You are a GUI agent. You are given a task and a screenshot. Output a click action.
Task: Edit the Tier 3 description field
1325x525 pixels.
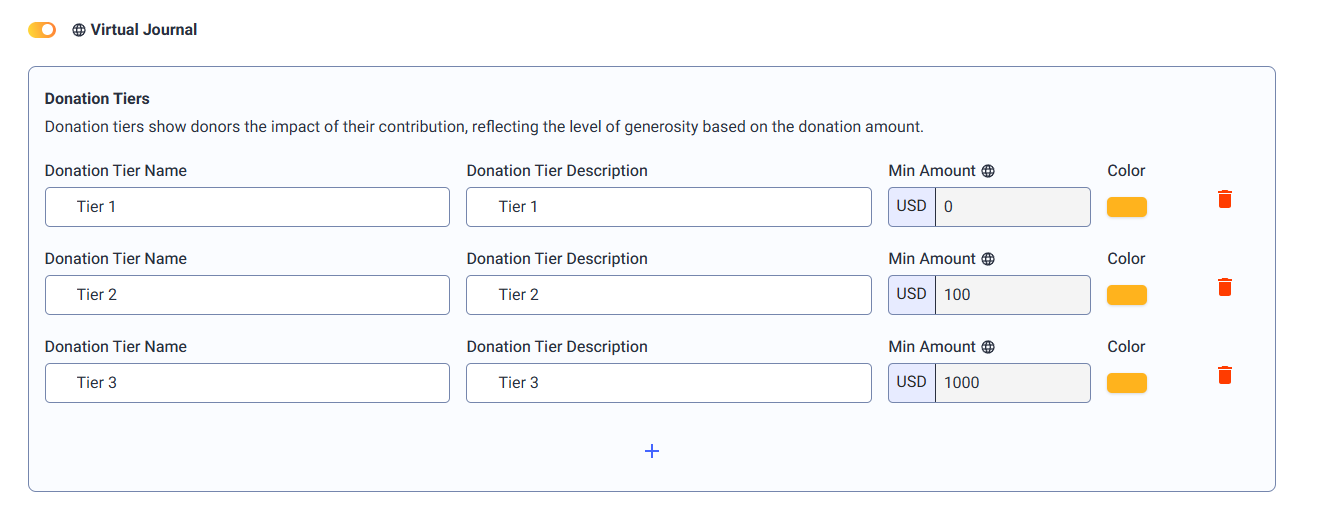[669, 383]
